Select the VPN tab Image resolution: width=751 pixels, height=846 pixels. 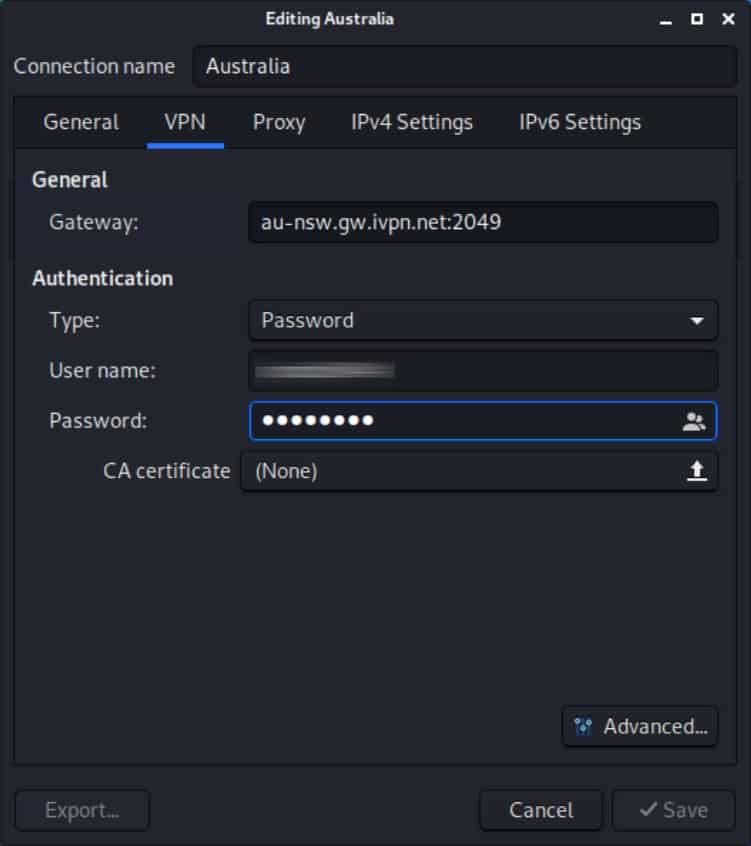185,122
